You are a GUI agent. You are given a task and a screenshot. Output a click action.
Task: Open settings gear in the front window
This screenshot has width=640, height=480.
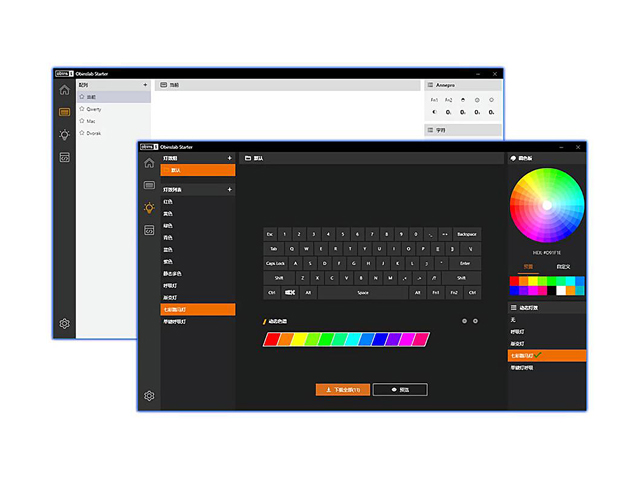click(149, 396)
